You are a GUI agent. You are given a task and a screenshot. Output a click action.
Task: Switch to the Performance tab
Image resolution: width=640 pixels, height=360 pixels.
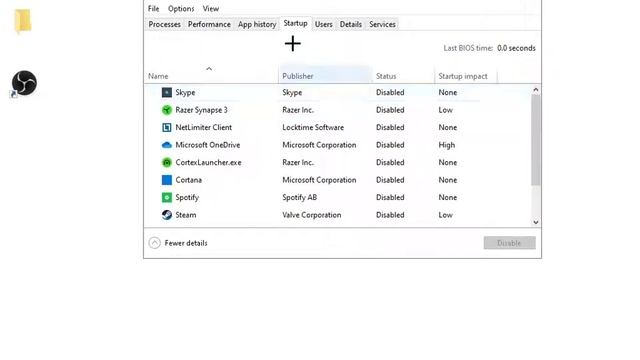point(209,24)
